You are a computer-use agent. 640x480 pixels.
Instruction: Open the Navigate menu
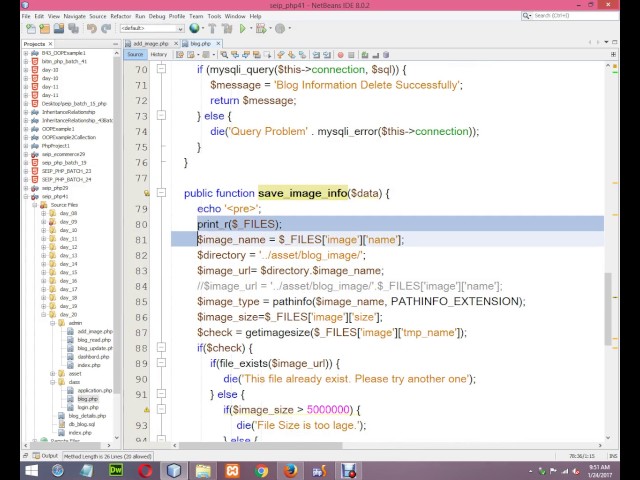click(x=75, y=16)
